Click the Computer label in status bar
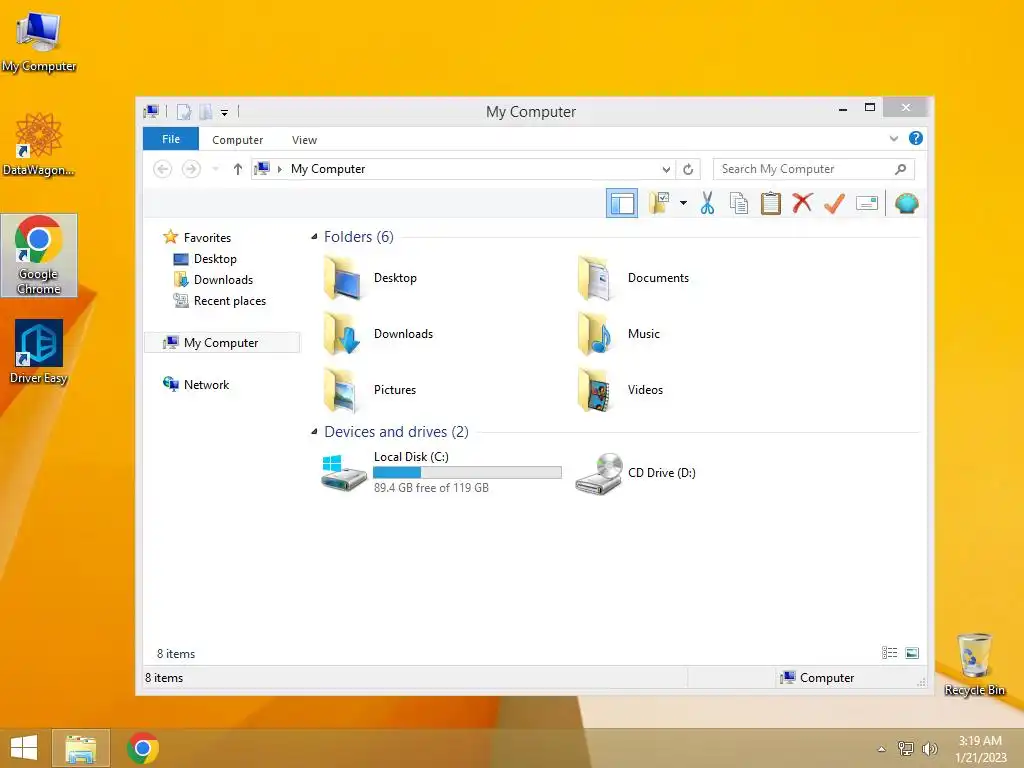Screen dimensions: 1024x768 point(827,678)
